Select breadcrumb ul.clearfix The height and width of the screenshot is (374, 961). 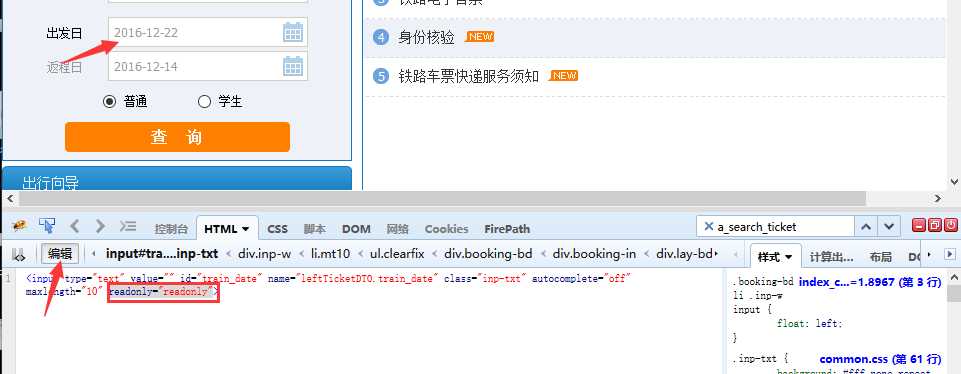pyautogui.click(x=397, y=254)
